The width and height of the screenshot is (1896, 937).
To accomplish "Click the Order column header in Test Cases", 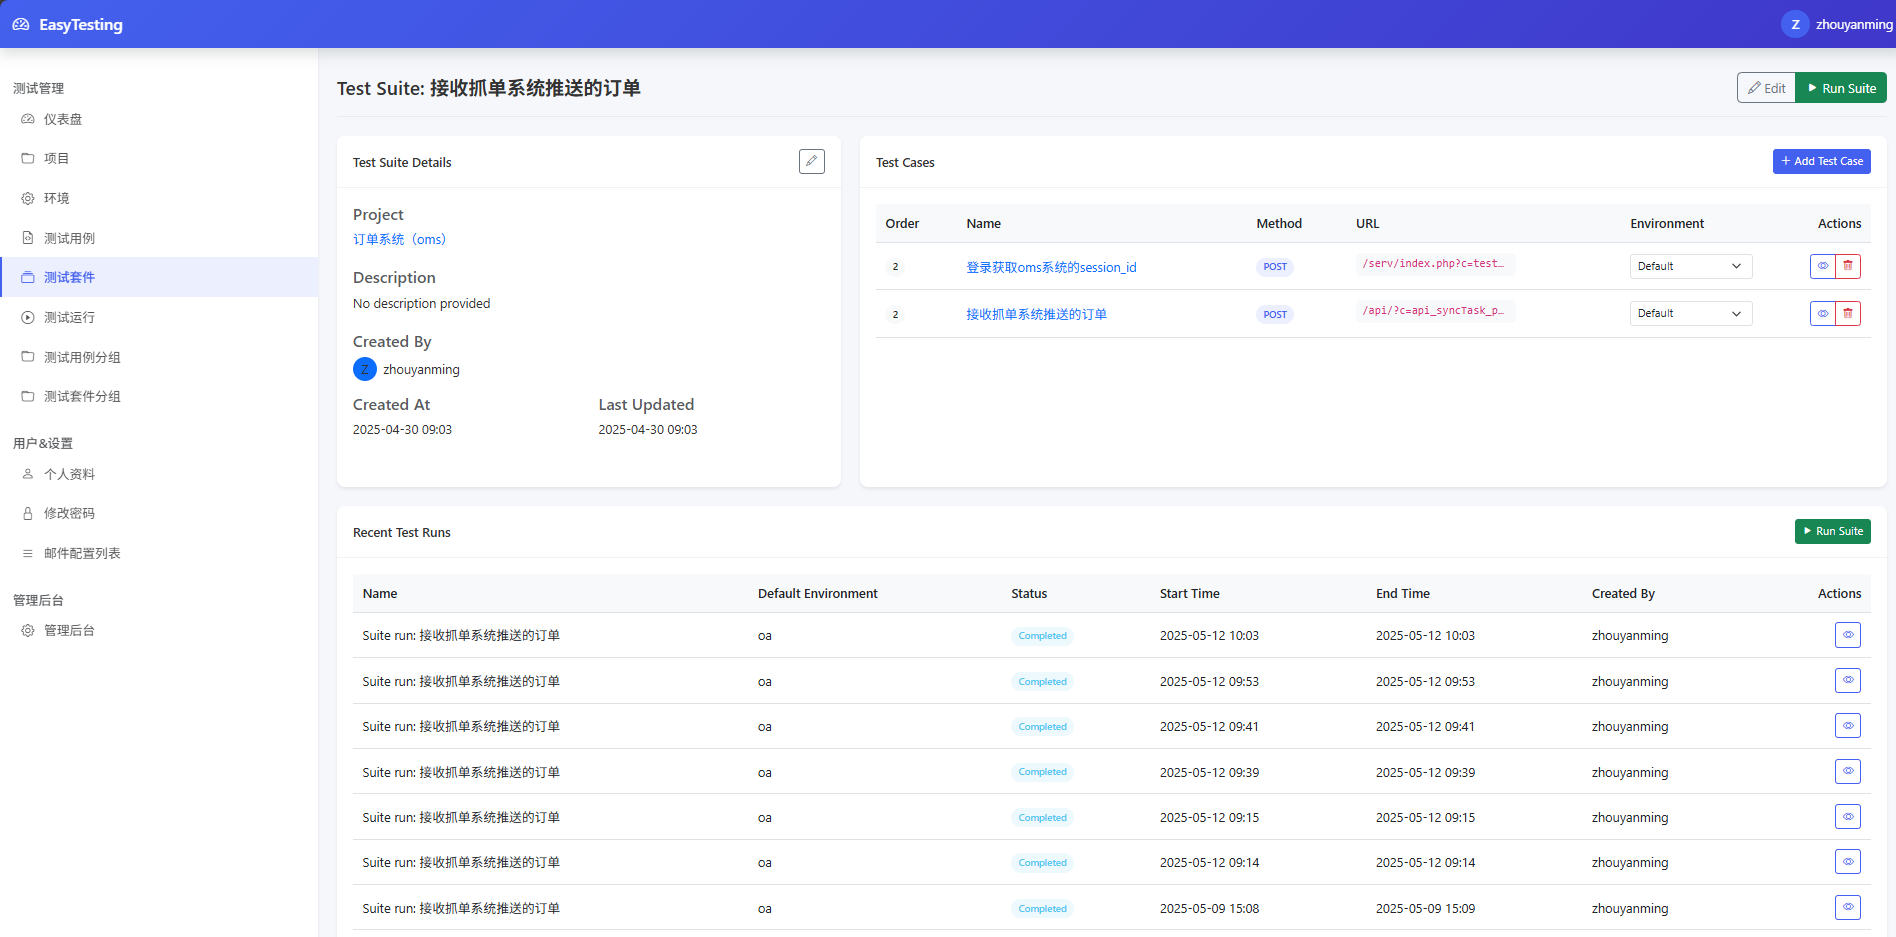I will coord(902,224).
